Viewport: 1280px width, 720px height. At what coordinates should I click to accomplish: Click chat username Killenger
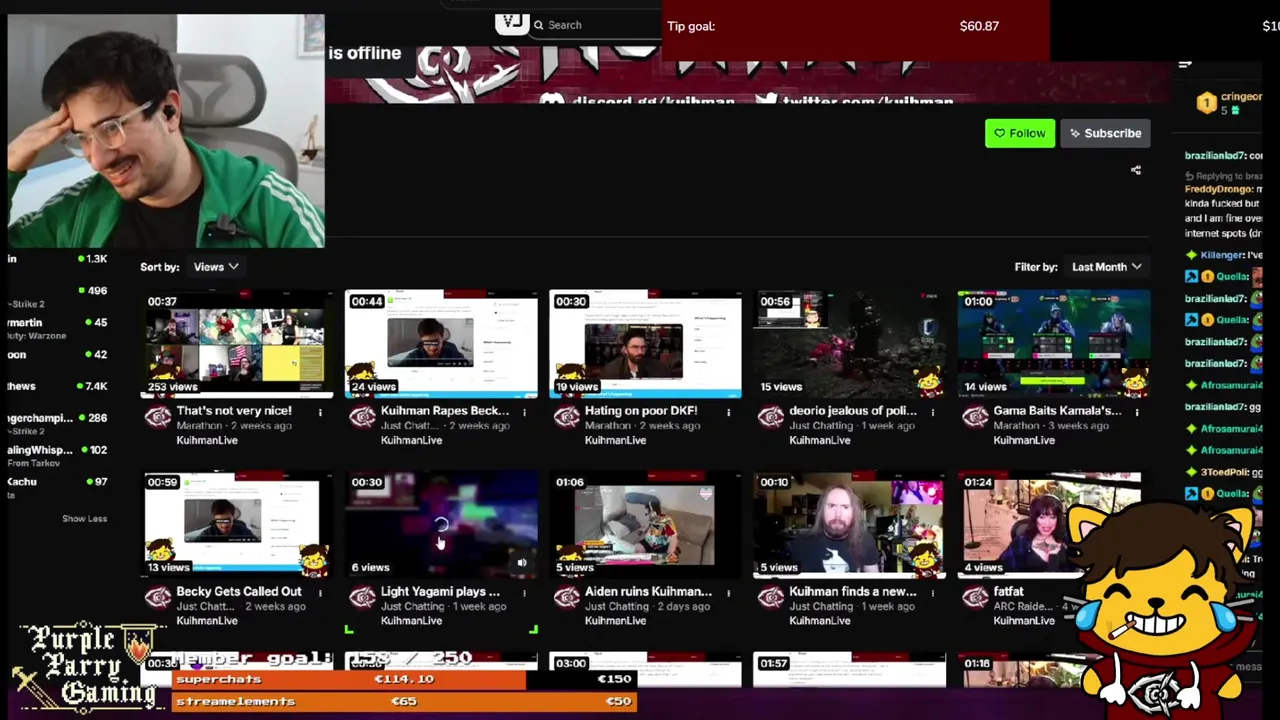1220,255
